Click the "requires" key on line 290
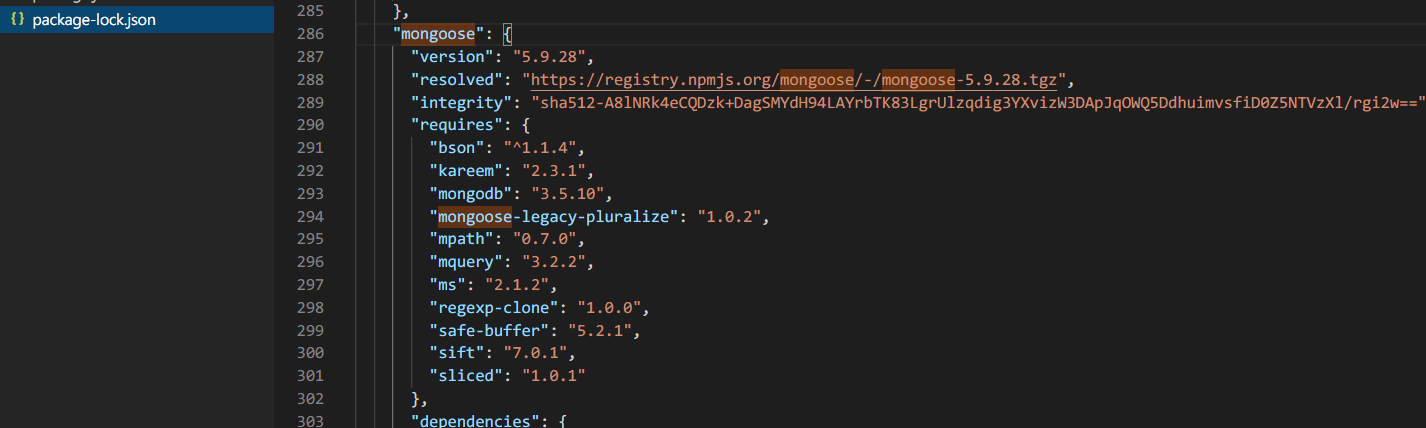The height and width of the screenshot is (428, 1426). pos(458,124)
